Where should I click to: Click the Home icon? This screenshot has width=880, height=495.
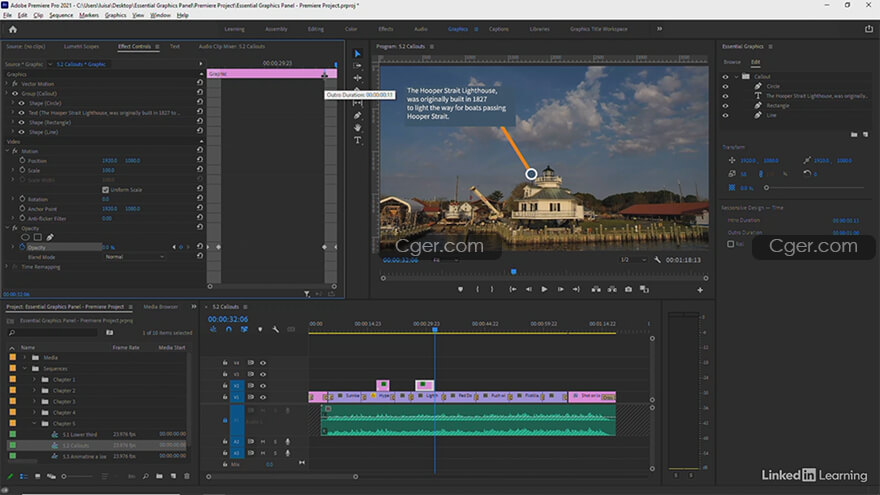click(13, 29)
